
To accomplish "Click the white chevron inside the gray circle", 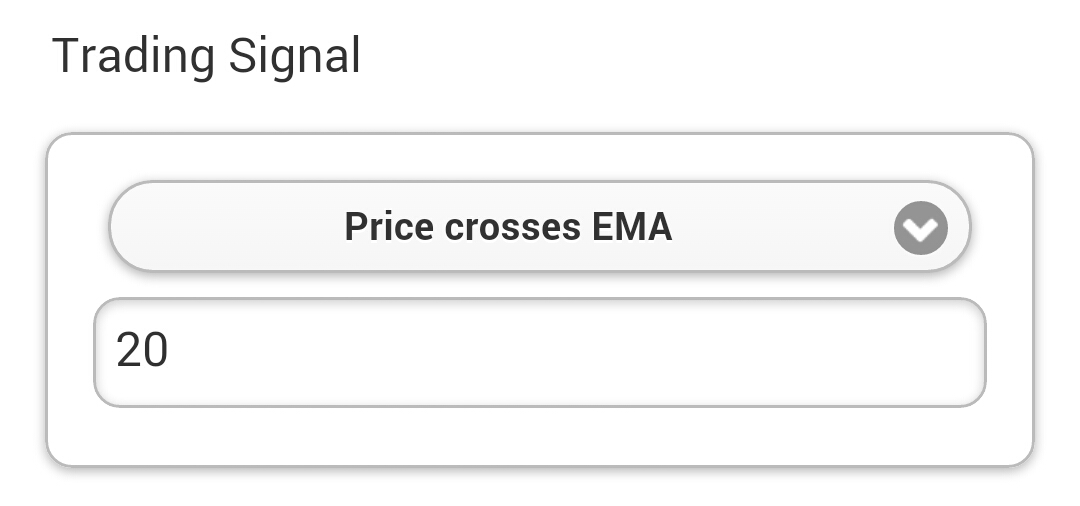I will tap(920, 231).
